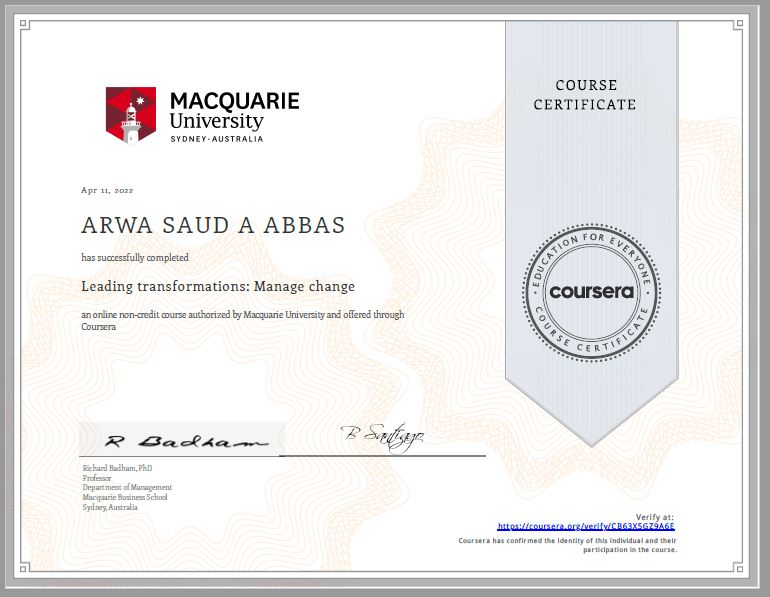Screen dimensions: 770x597
Task: Click the B Santiago signature
Action: pos(383,437)
